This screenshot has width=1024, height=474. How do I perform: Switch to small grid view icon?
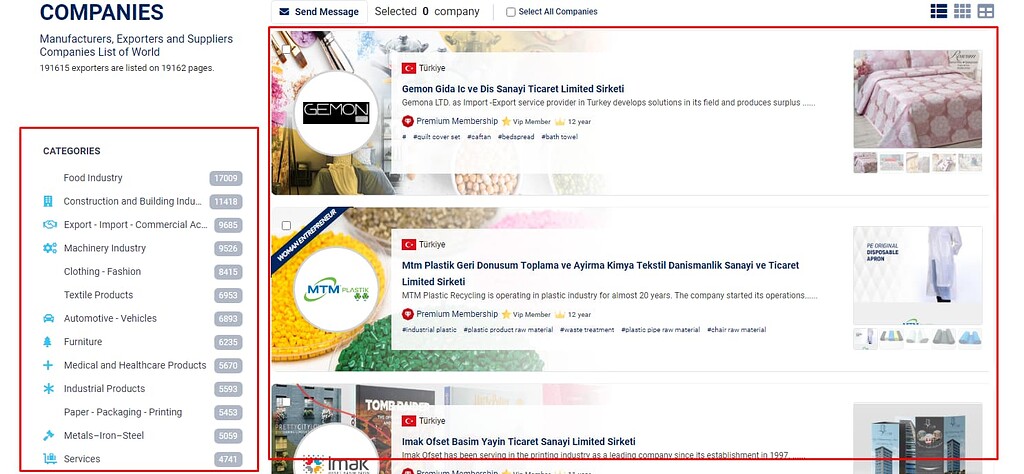pyautogui.click(x=962, y=11)
